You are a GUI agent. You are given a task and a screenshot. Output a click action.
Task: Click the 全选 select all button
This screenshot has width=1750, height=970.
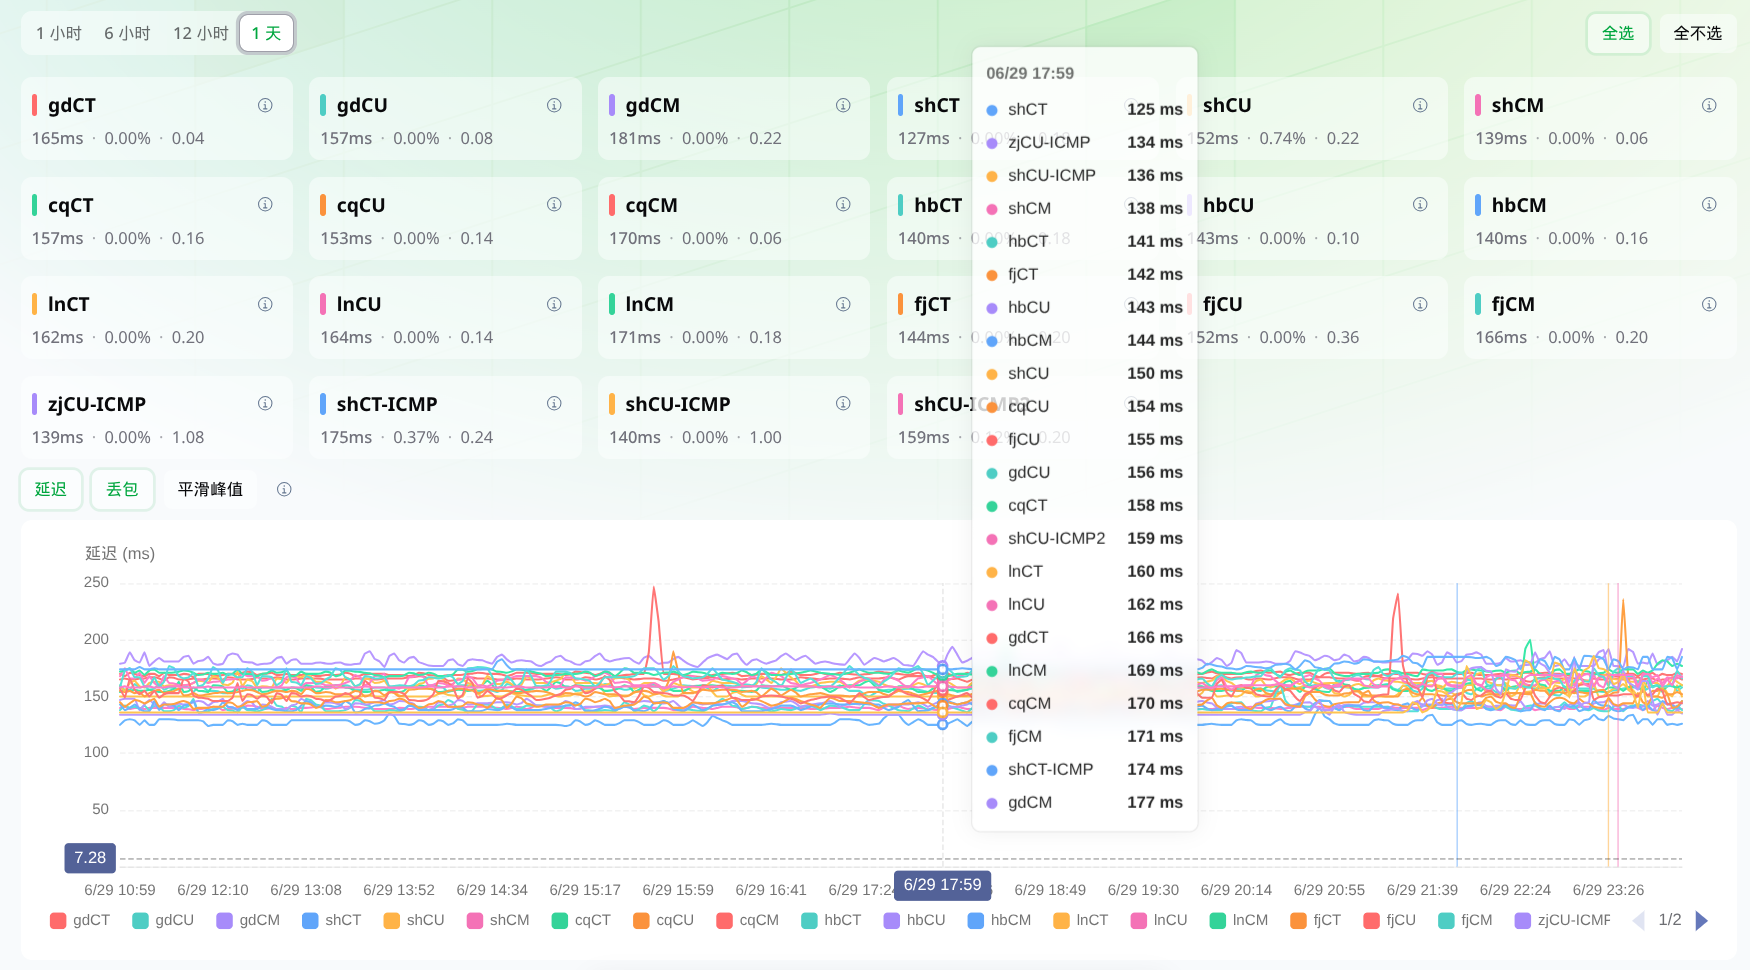pyautogui.click(x=1618, y=33)
